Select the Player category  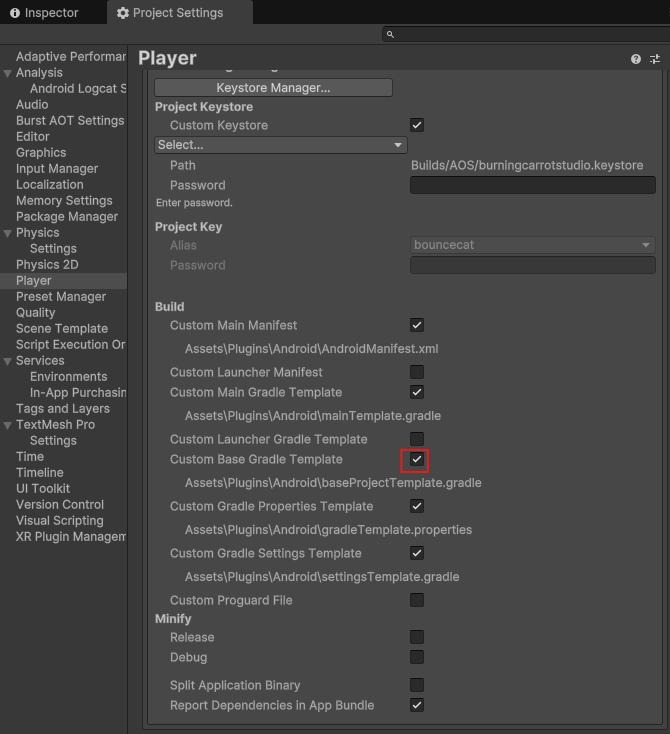(x=63, y=281)
